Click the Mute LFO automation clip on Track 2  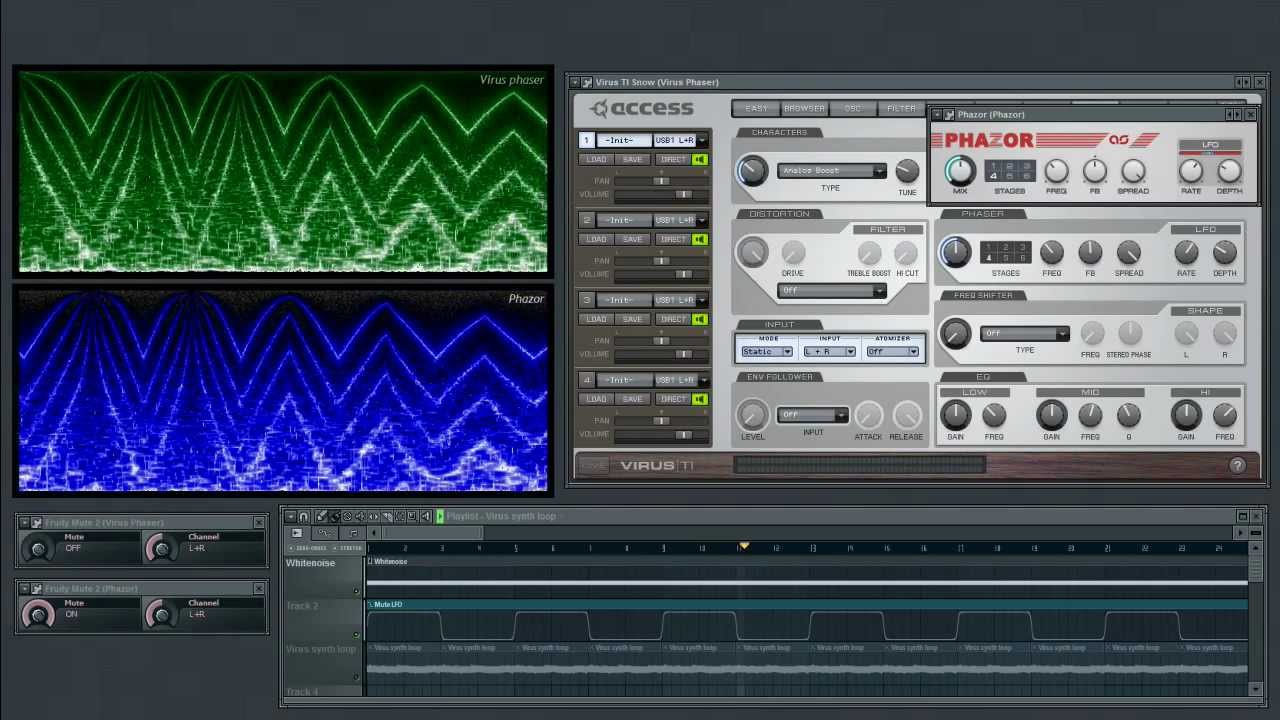point(808,622)
